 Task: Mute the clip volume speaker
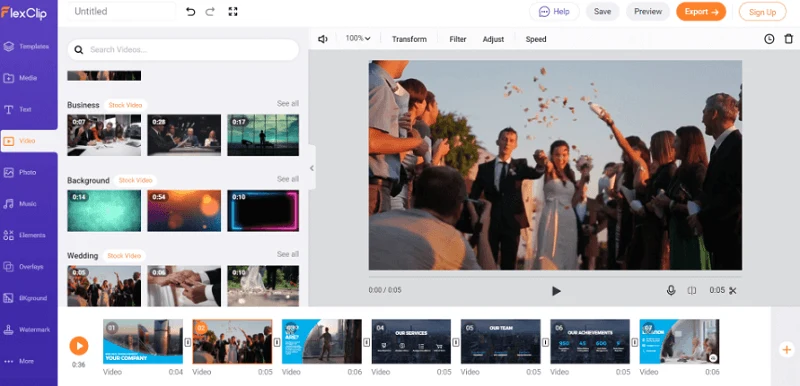[x=322, y=39]
